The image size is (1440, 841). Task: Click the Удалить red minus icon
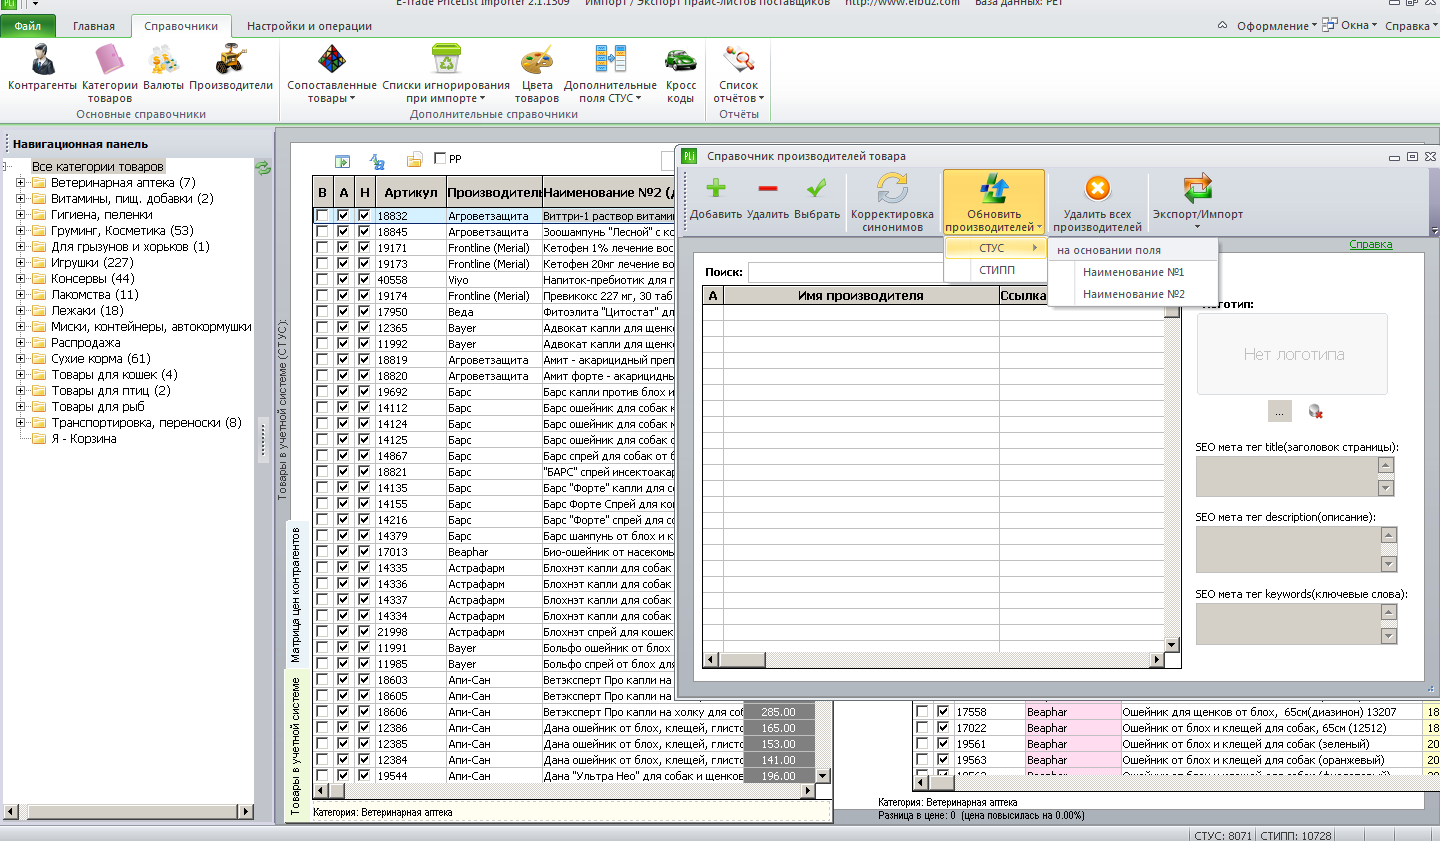coord(768,188)
